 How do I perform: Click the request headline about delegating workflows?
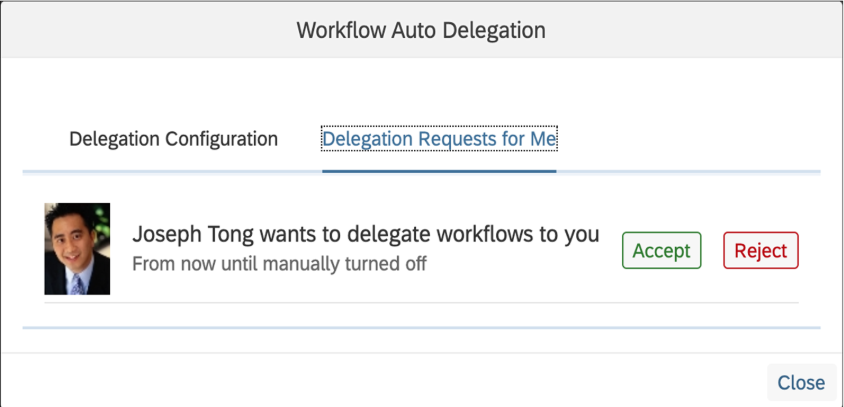tap(365, 235)
